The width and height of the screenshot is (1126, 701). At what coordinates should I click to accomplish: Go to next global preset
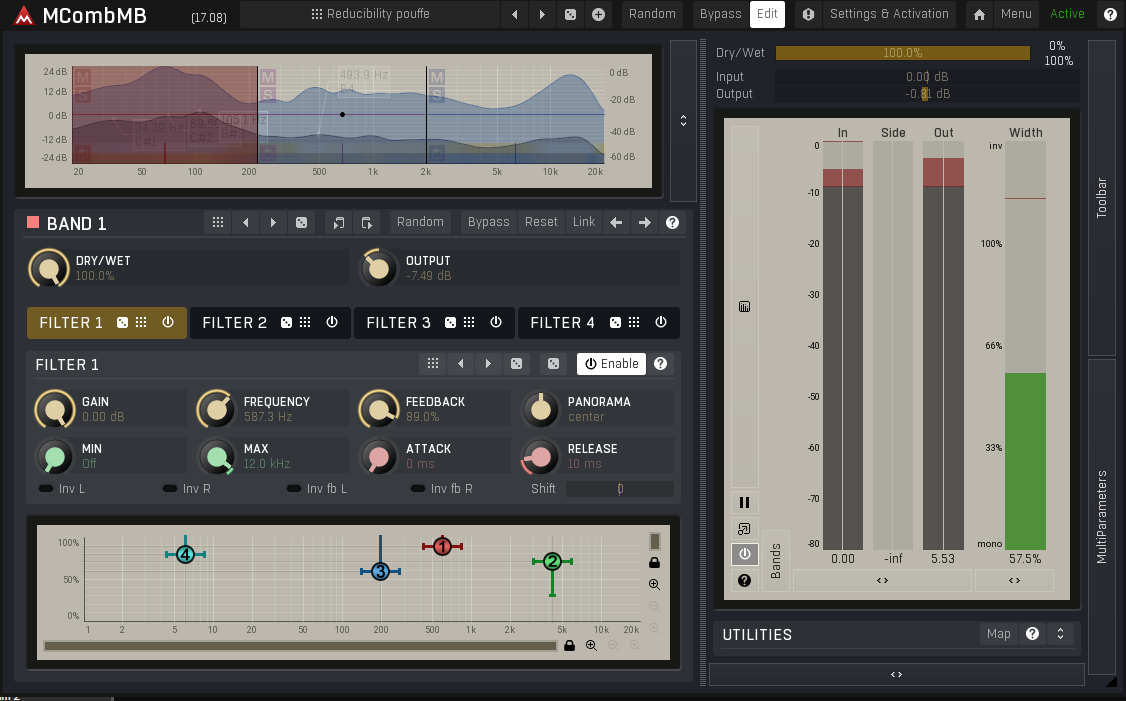click(542, 14)
